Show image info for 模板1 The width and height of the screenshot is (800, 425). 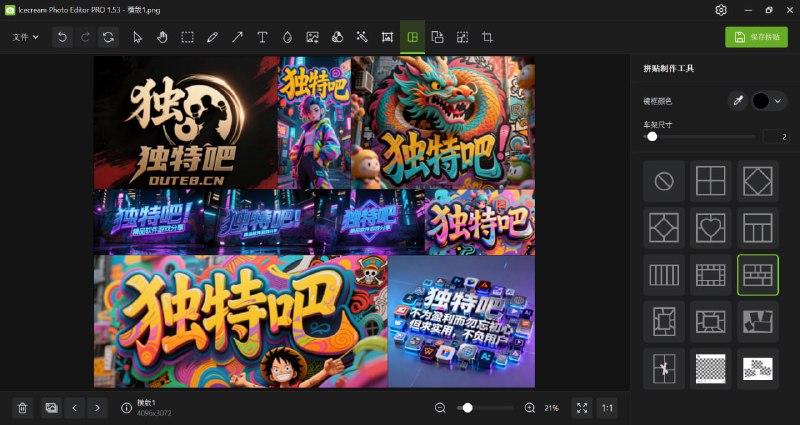coord(127,408)
